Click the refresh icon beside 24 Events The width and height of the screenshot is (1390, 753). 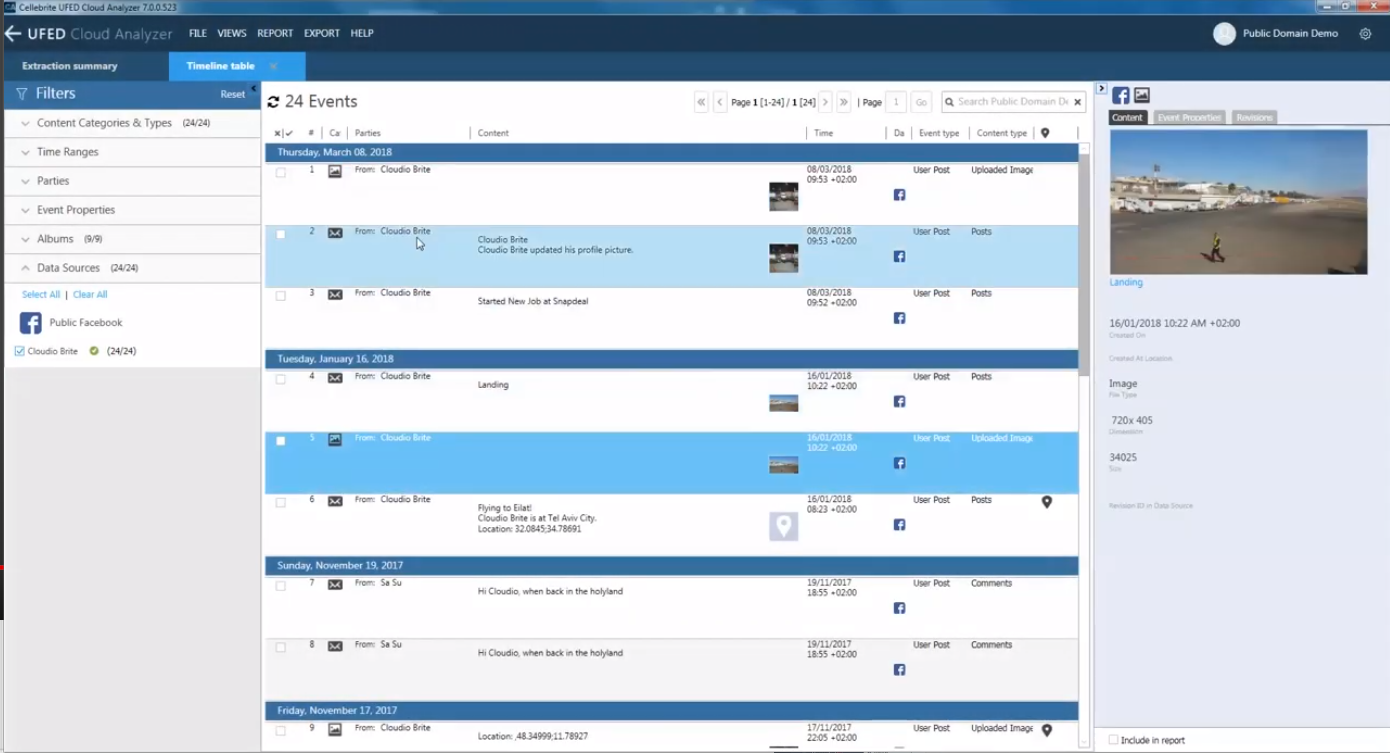(x=273, y=102)
